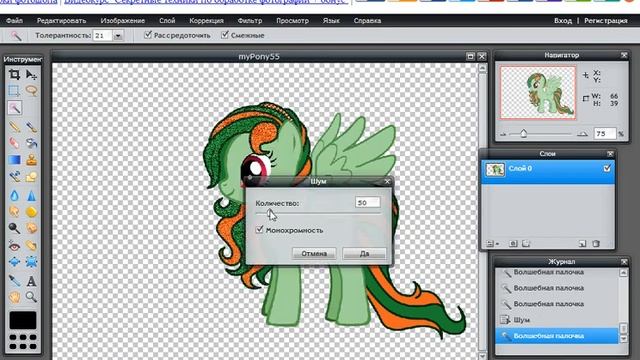Select the Слой 0 layer row
Screen dimensions: 640x360
tap(548, 172)
